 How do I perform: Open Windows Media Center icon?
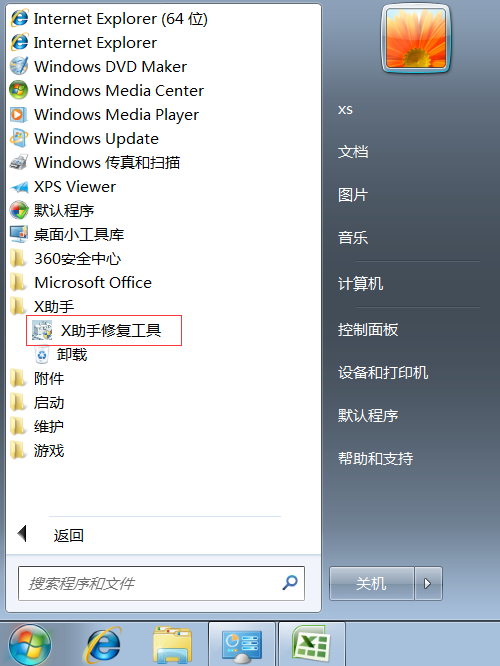tap(19, 90)
